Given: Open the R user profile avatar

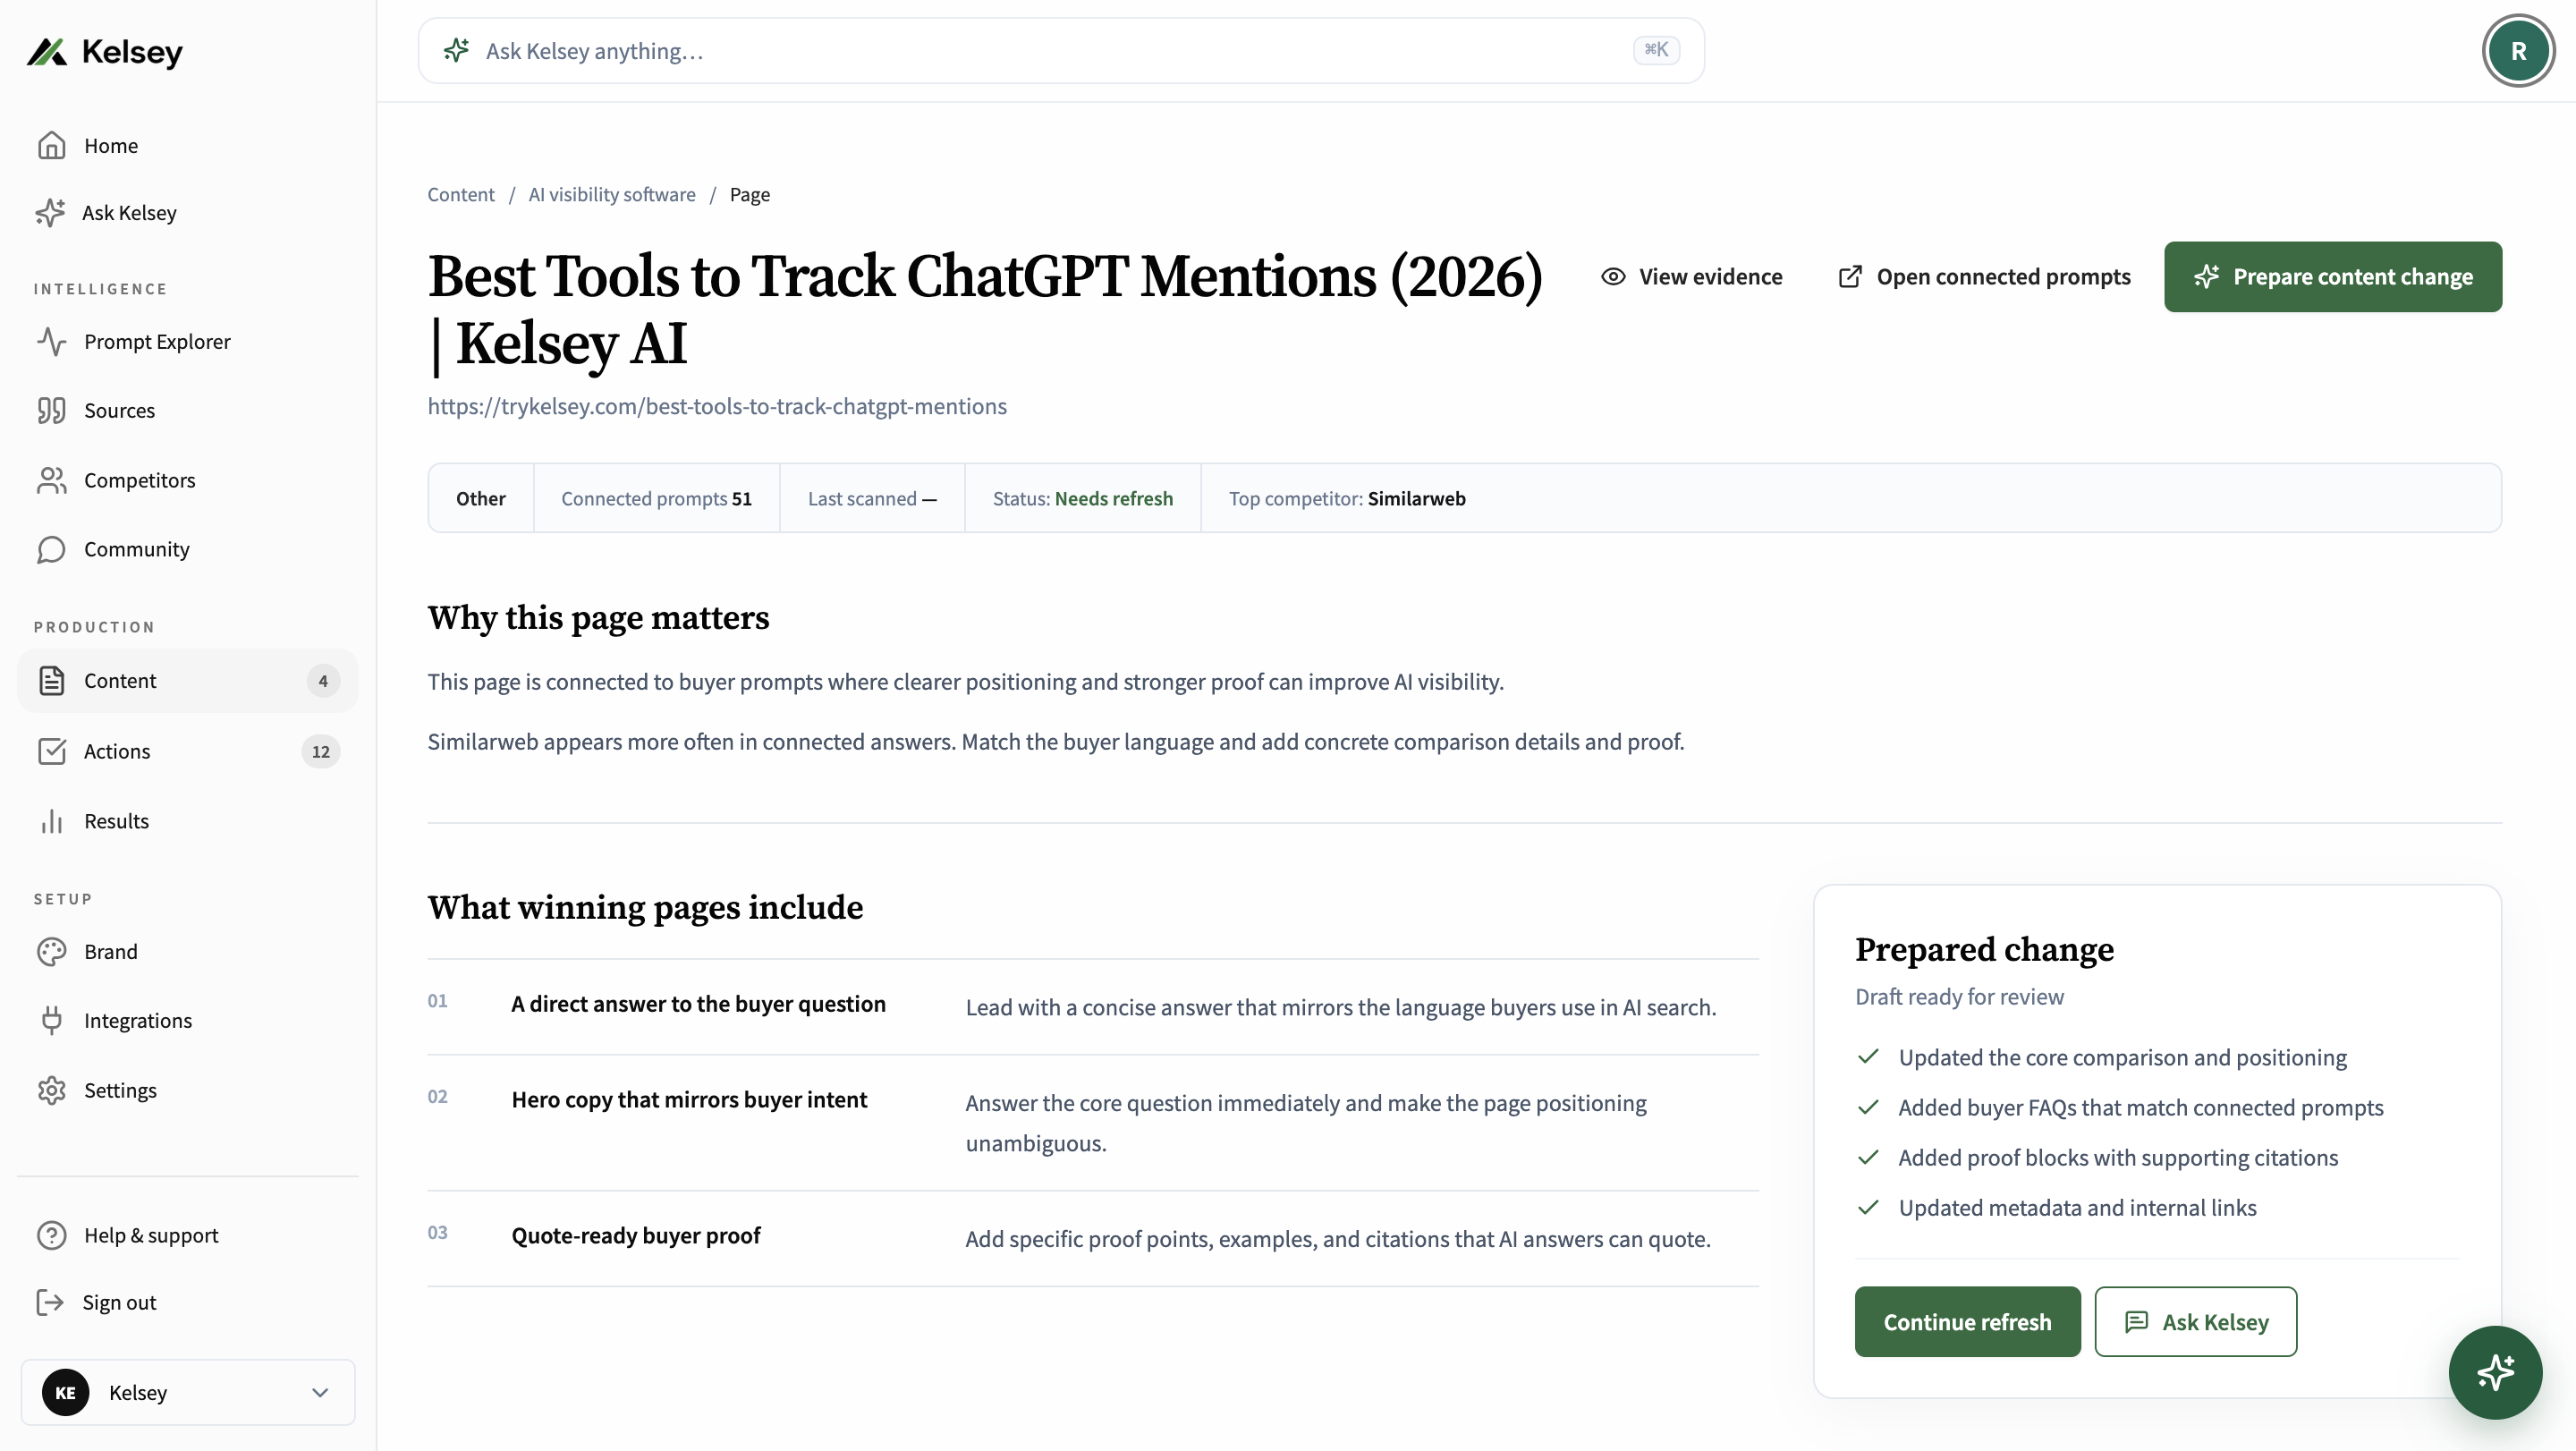Looking at the screenshot, I should coord(2518,51).
